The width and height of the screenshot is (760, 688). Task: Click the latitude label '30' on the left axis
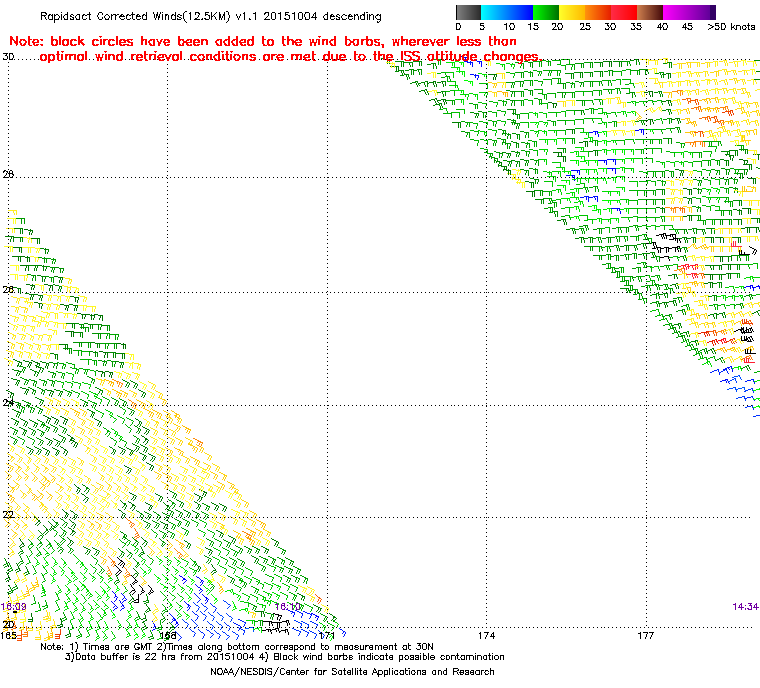[8, 57]
